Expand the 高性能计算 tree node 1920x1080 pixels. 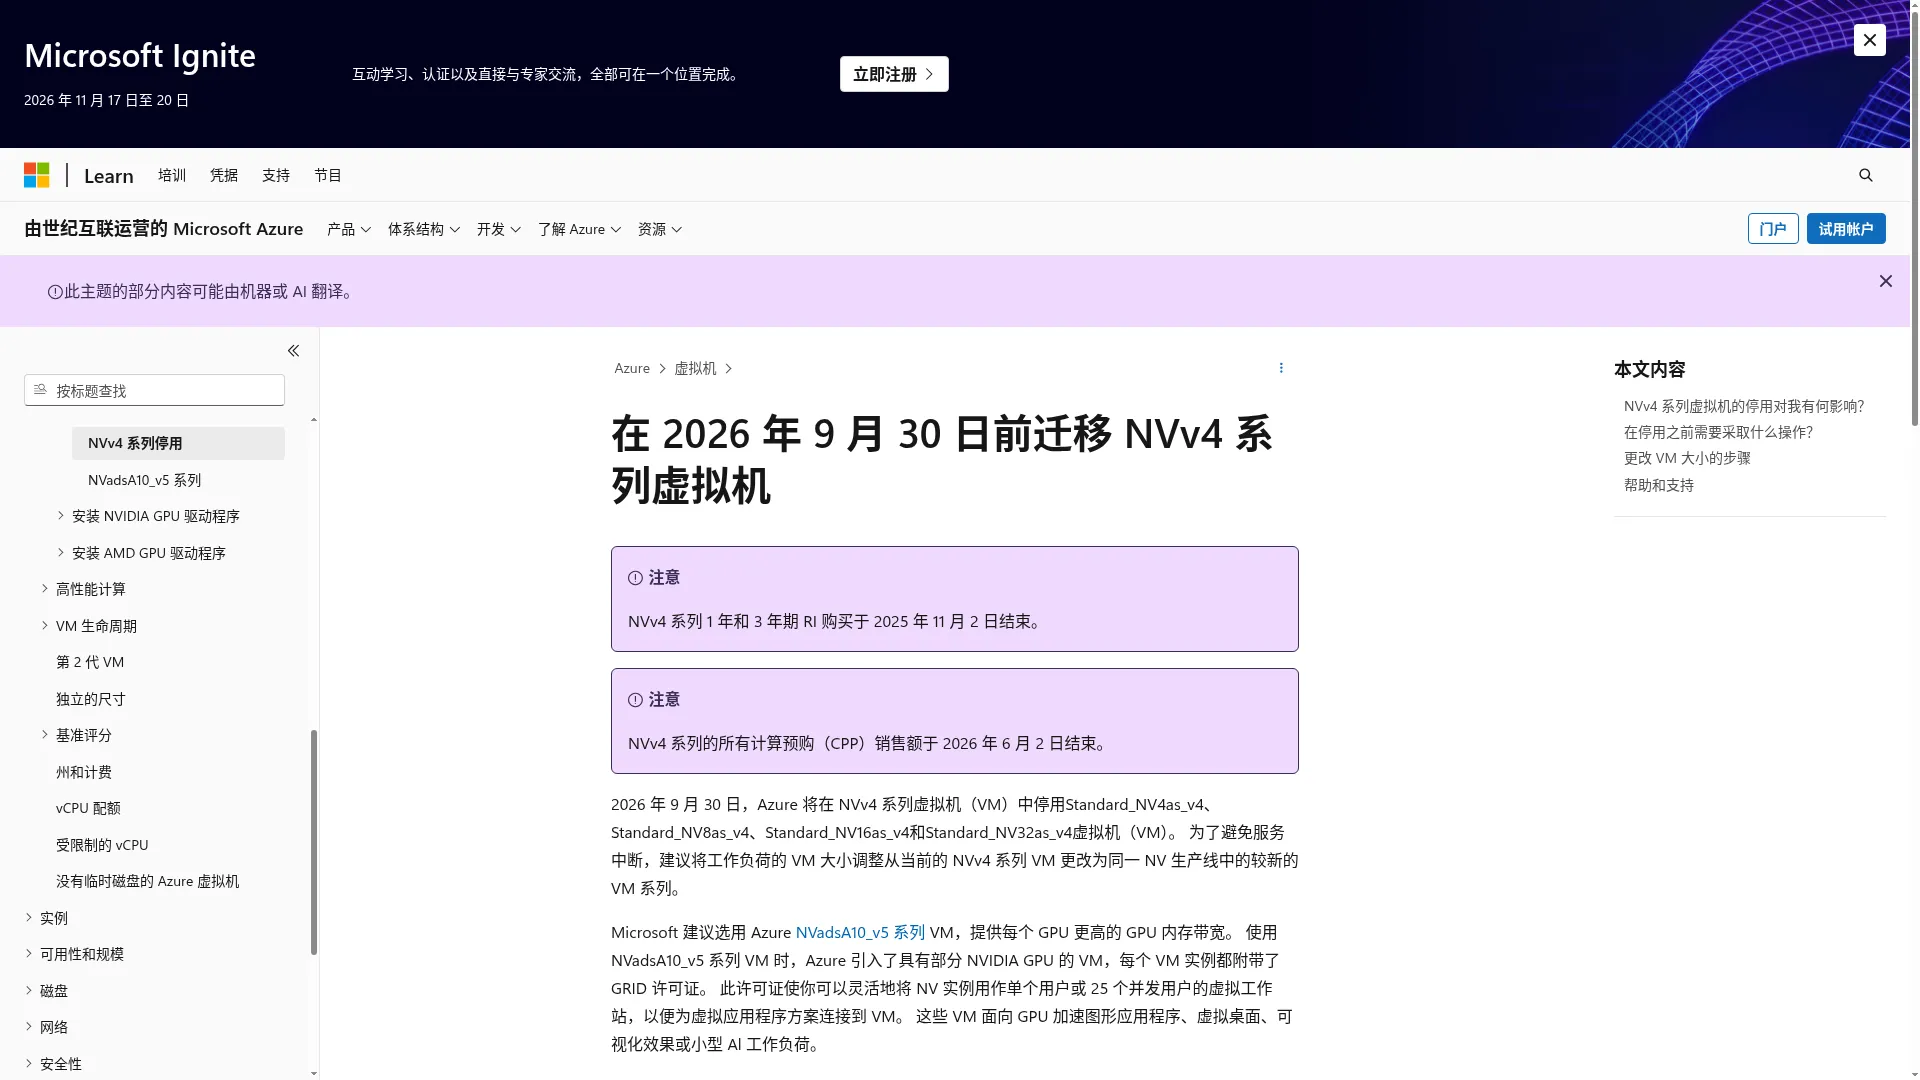pos(44,589)
